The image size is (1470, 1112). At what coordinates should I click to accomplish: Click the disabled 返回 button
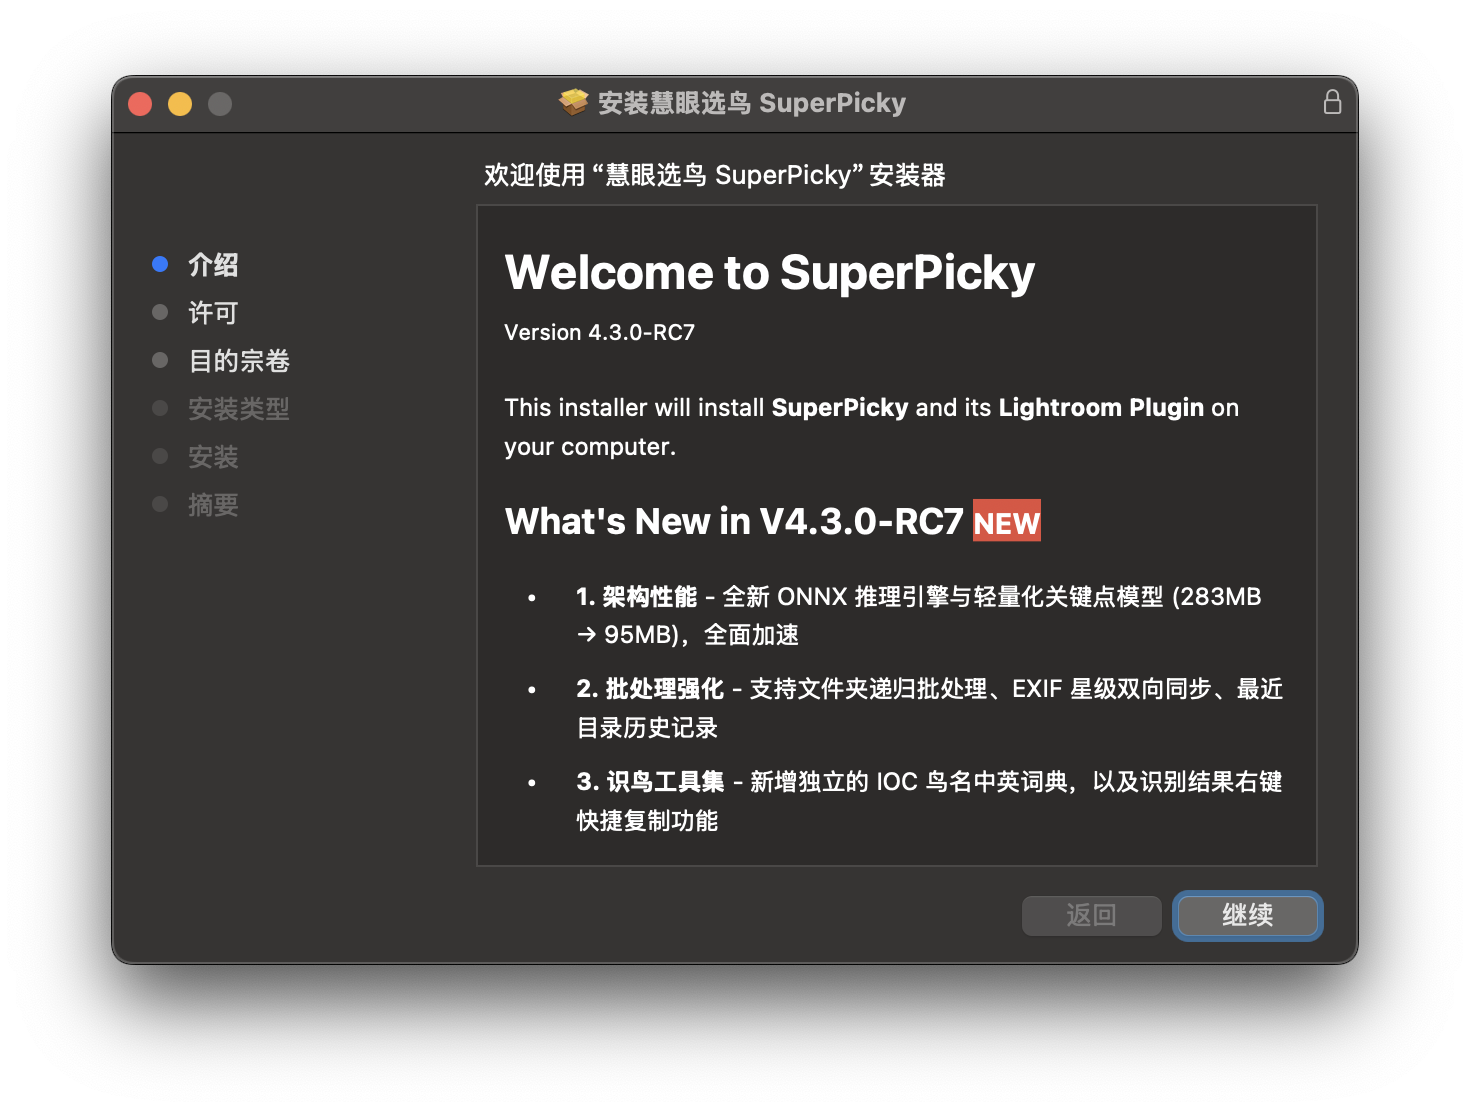[x=1091, y=915]
